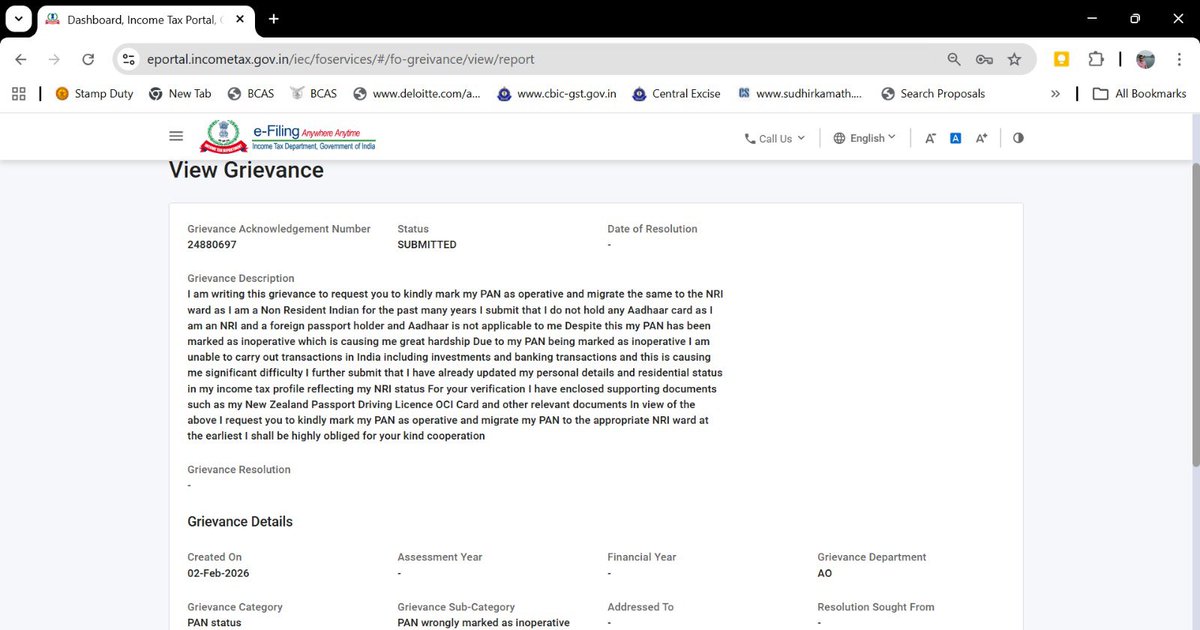Close the Income Tax Portal tab
Image resolution: width=1200 pixels, height=630 pixels.
(241, 19)
